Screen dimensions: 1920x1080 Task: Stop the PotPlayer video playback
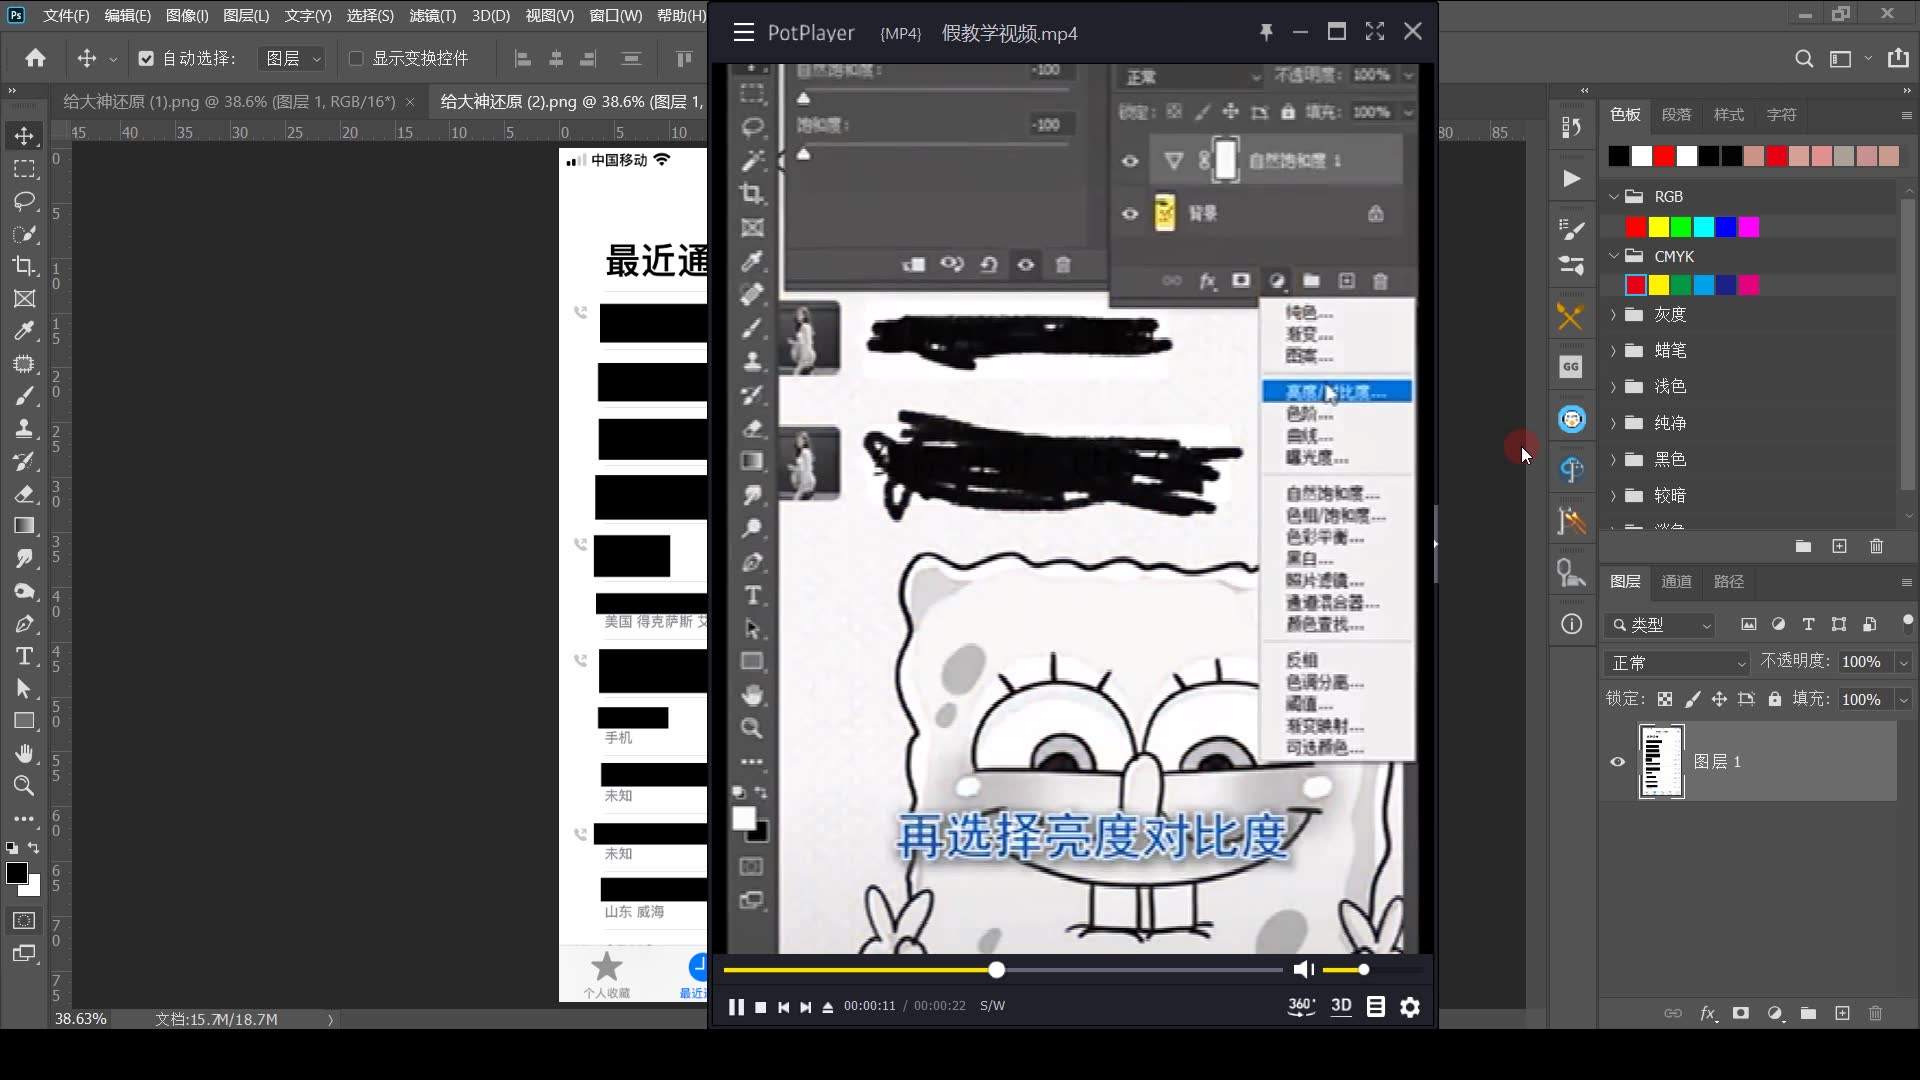(x=760, y=1007)
